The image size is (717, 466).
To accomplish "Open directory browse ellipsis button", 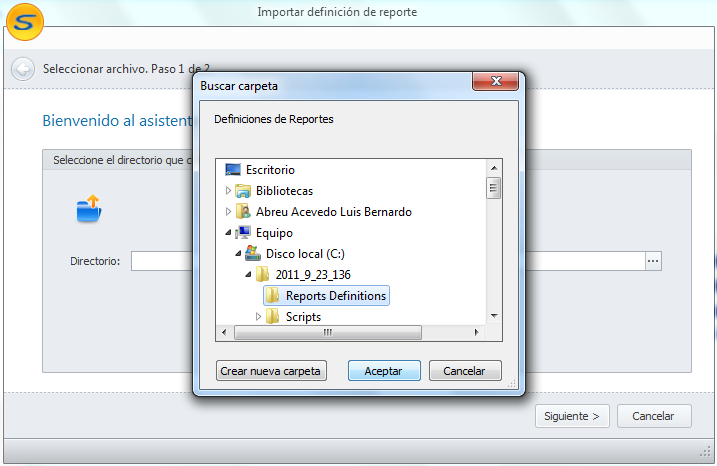I will (653, 261).
